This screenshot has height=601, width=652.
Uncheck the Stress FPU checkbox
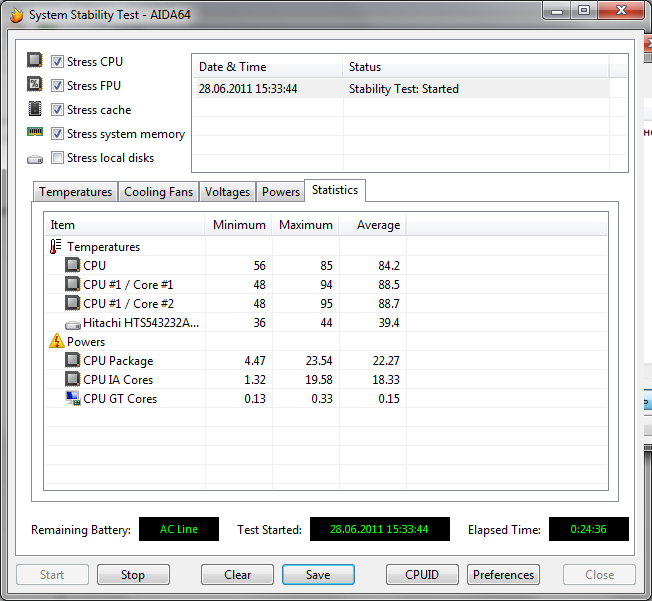57,86
